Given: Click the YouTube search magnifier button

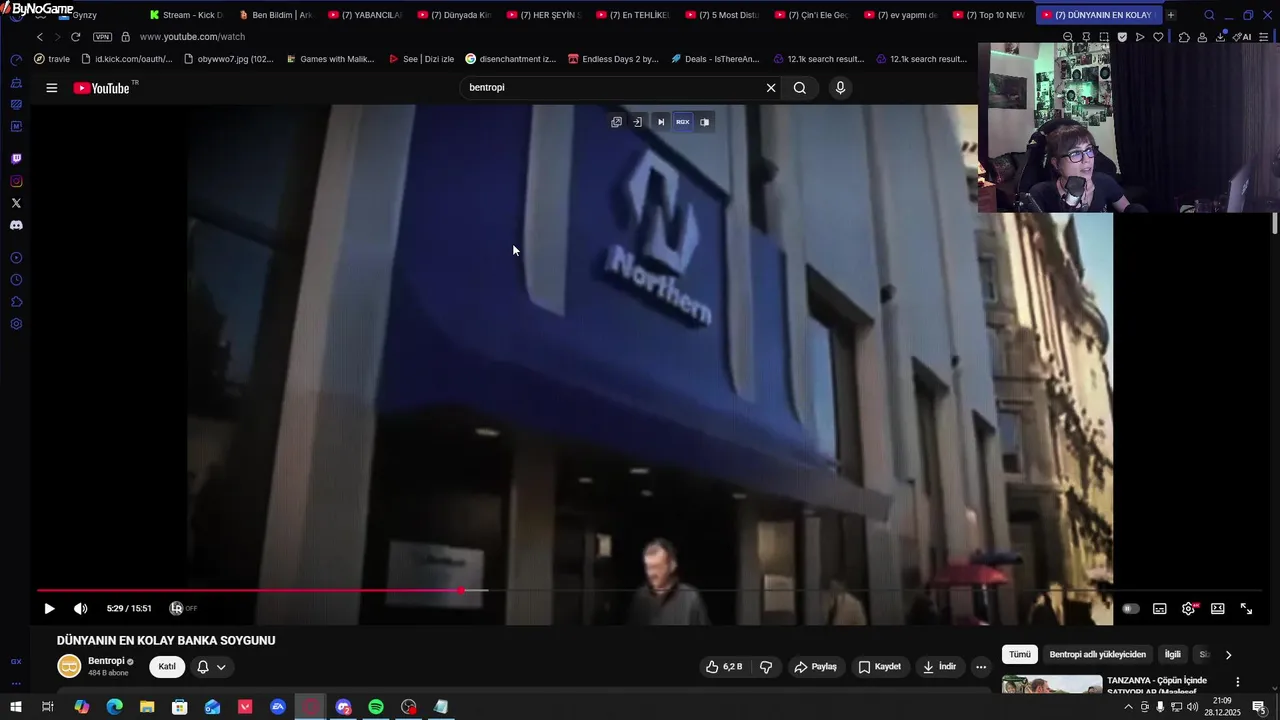Looking at the screenshot, I should point(800,88).
